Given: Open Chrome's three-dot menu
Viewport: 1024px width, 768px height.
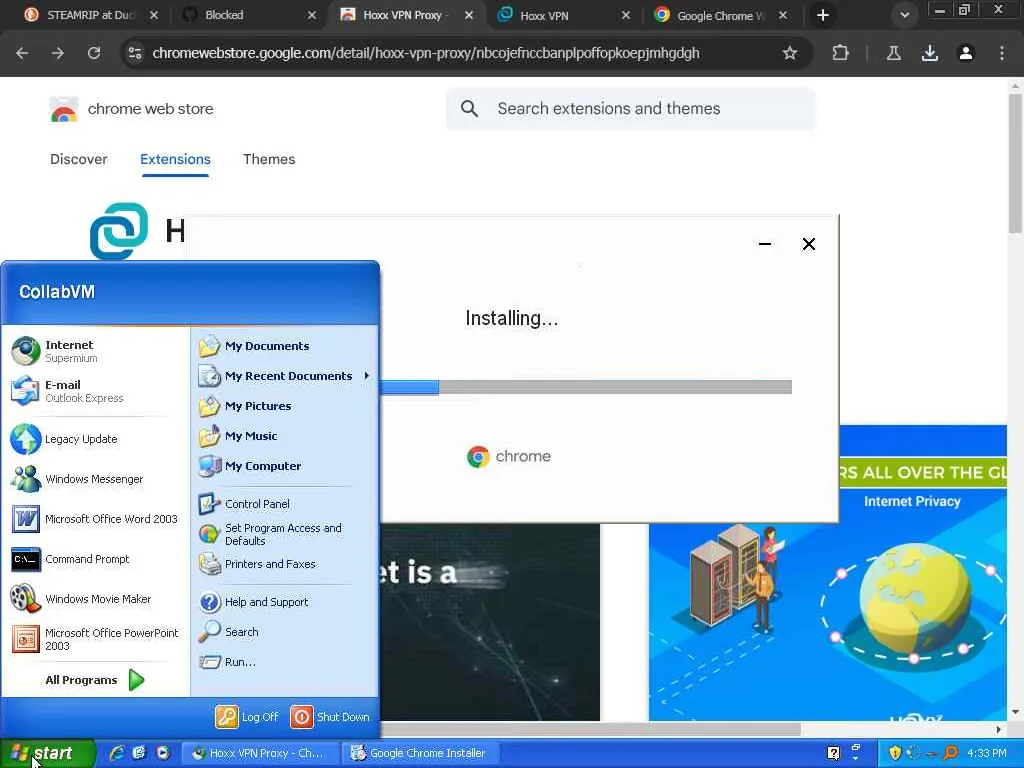Looking at the screenshot, I should click(1002, 53).
